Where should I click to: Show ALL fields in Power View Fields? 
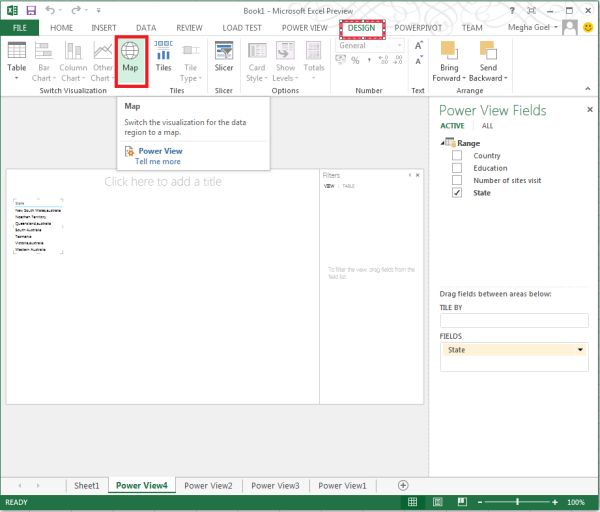[487, 126]
